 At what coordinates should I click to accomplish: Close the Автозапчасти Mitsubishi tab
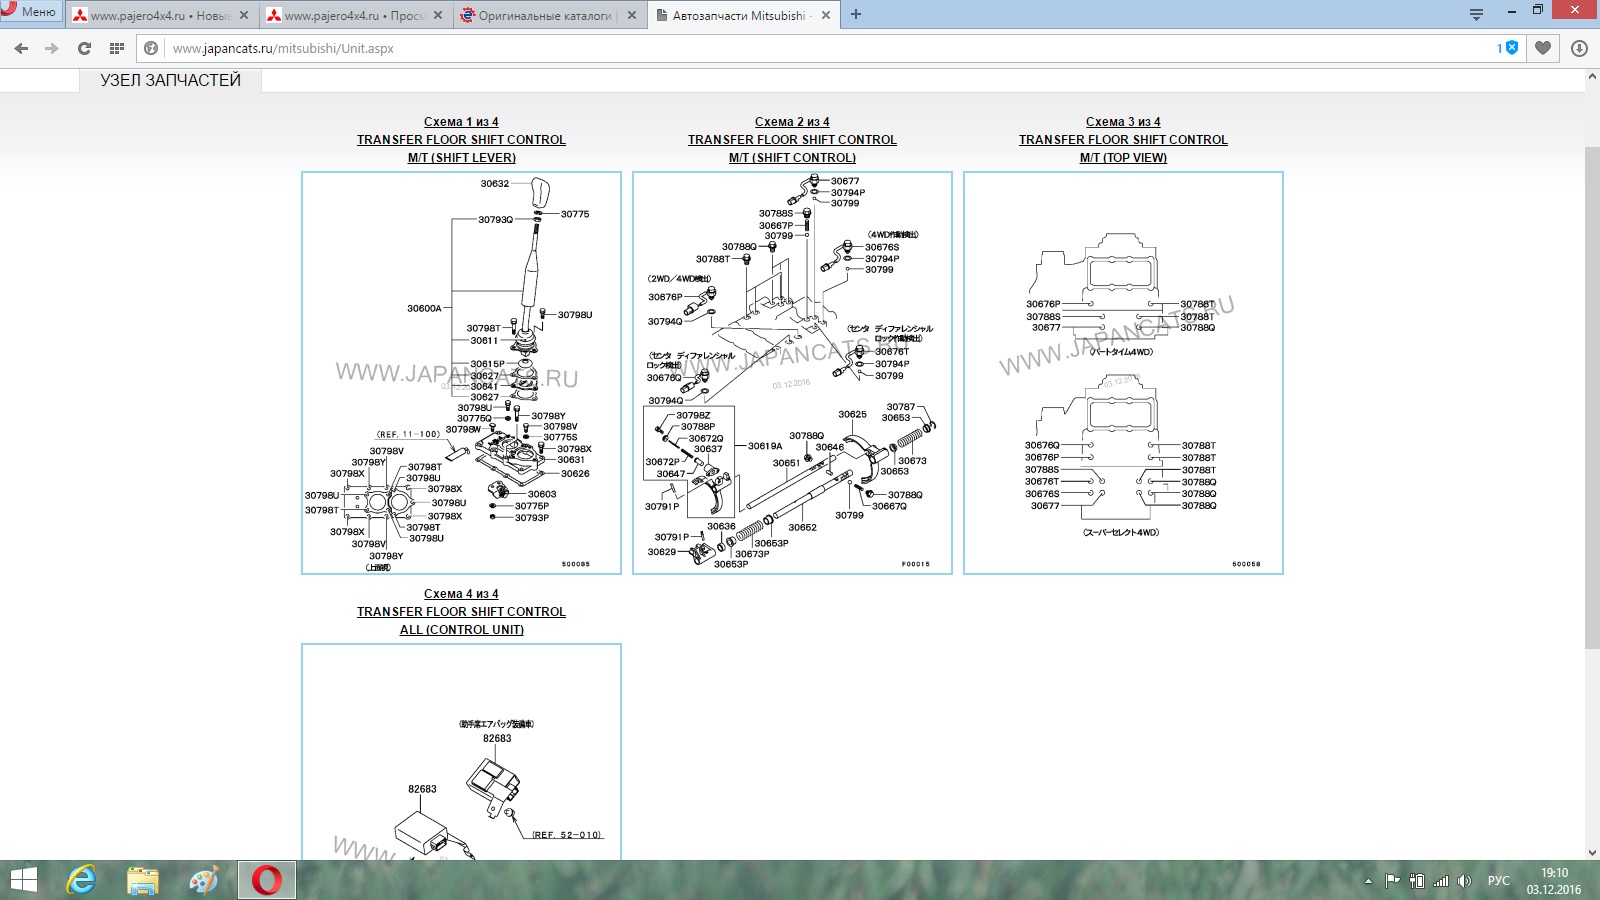coord(826,15)
